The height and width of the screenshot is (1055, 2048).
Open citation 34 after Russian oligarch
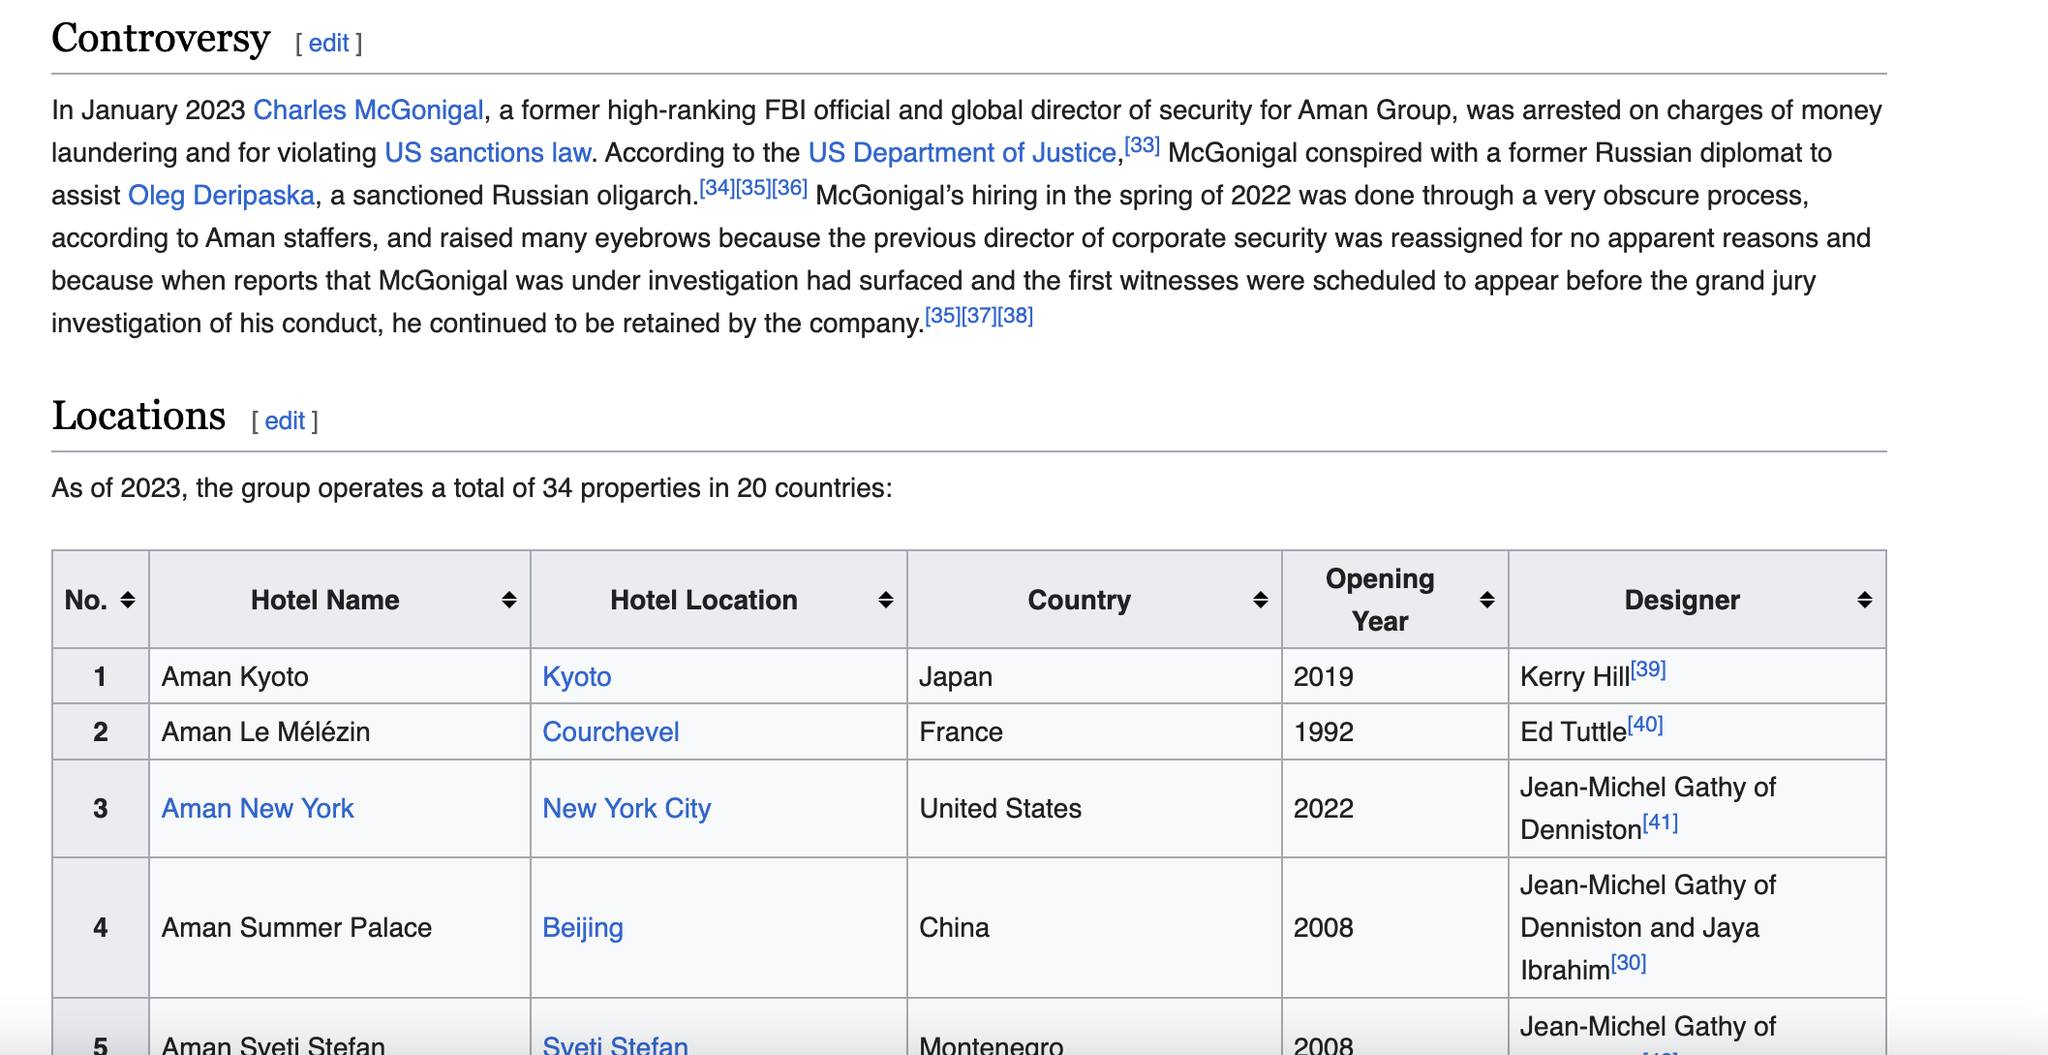pos(717,188)
